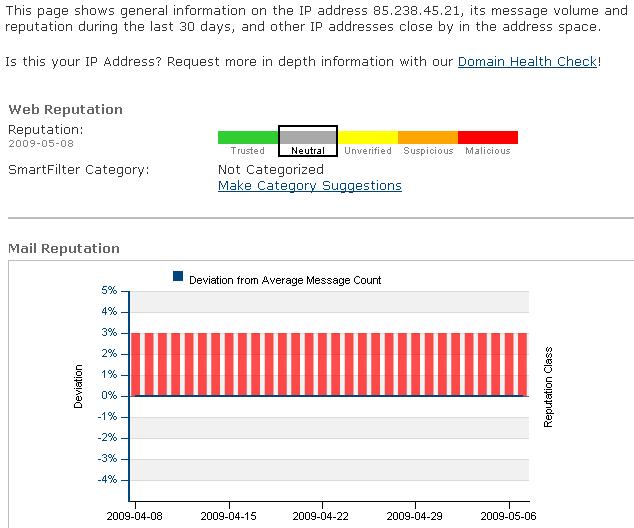The image size is (634, 528).
Task: Open the Domain Health Check link
Action: pos(527,61)
